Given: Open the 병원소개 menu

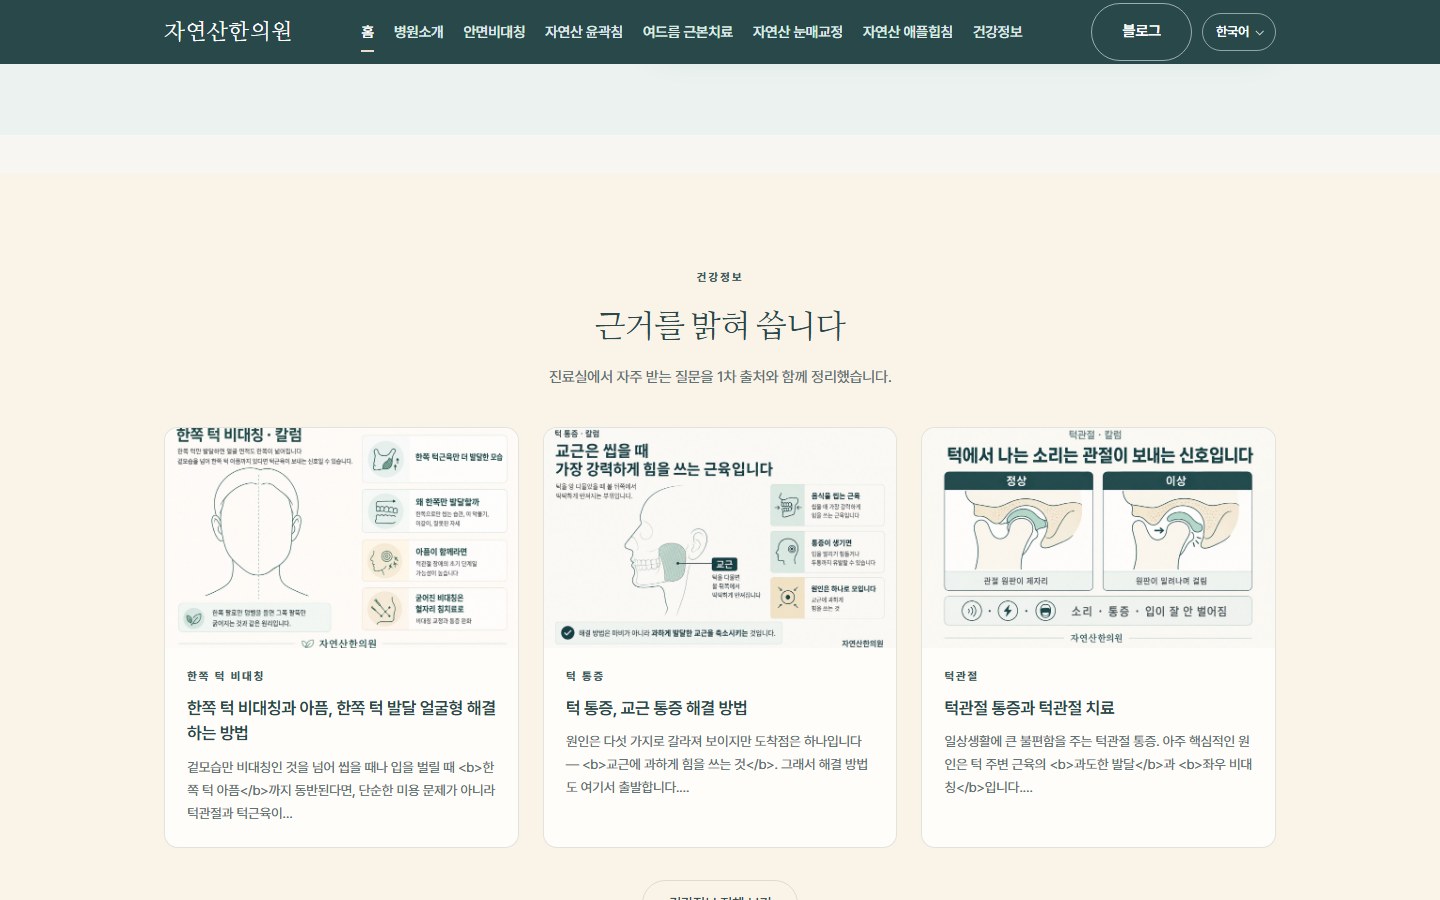Looking at the screenshot, I should (418, 32).
